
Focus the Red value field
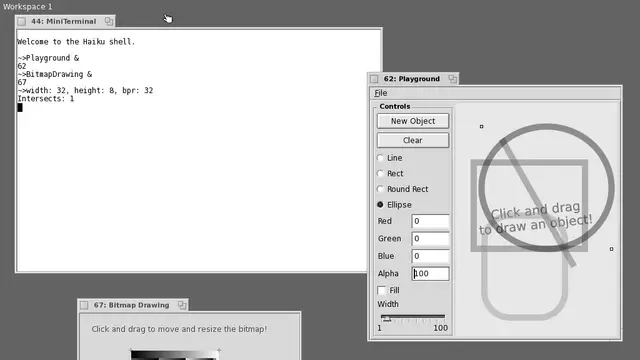430,221
